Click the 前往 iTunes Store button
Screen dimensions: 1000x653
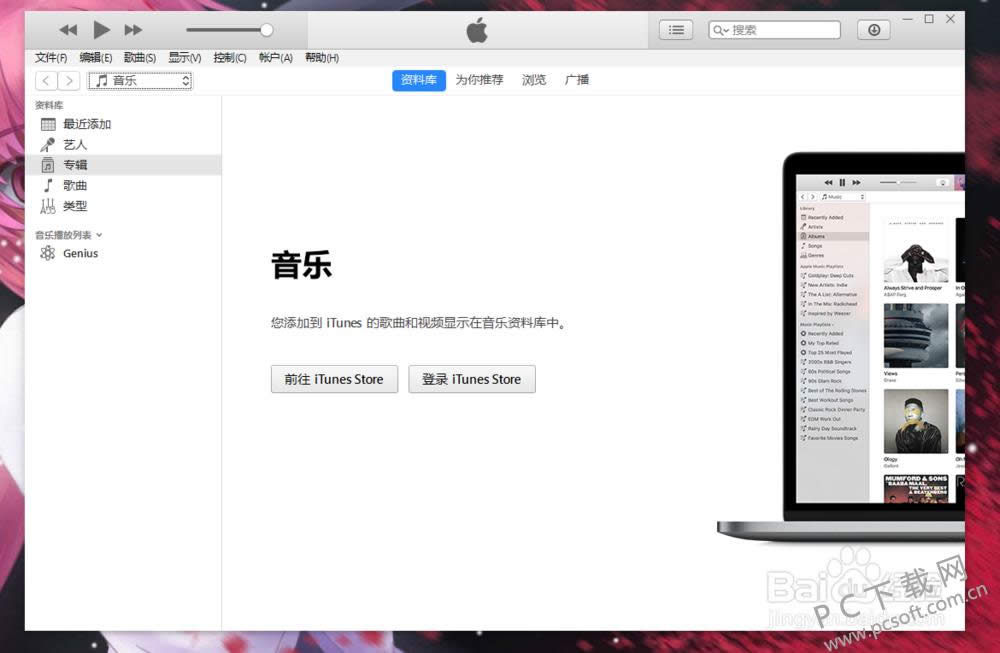(x=334, y=379)
